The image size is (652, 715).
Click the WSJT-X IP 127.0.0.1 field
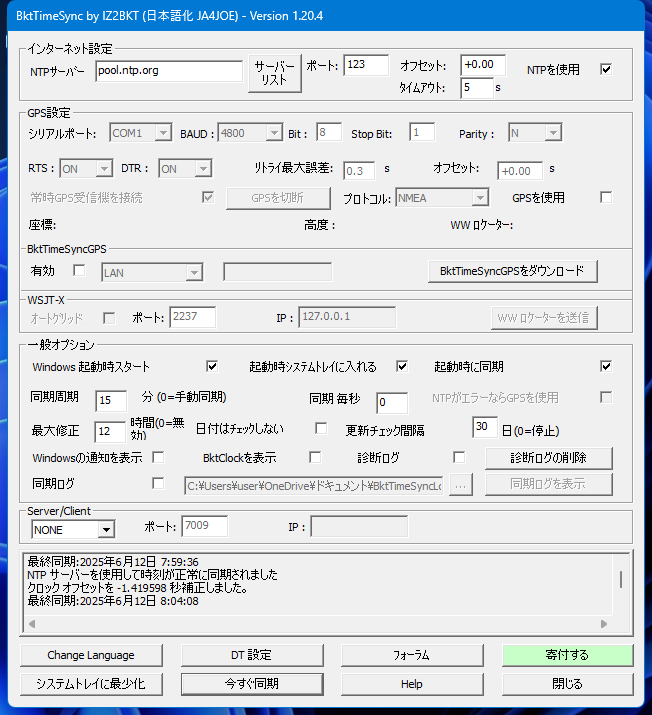click(347, 317)
